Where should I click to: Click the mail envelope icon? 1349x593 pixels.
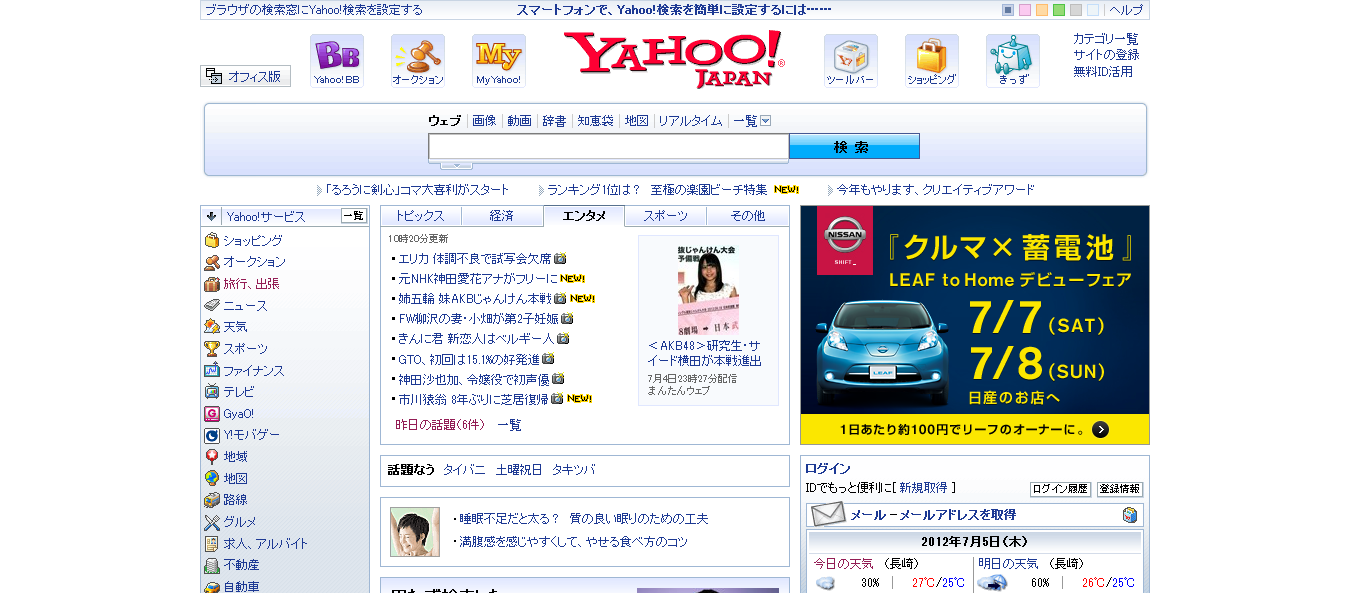tap(827, 515)
